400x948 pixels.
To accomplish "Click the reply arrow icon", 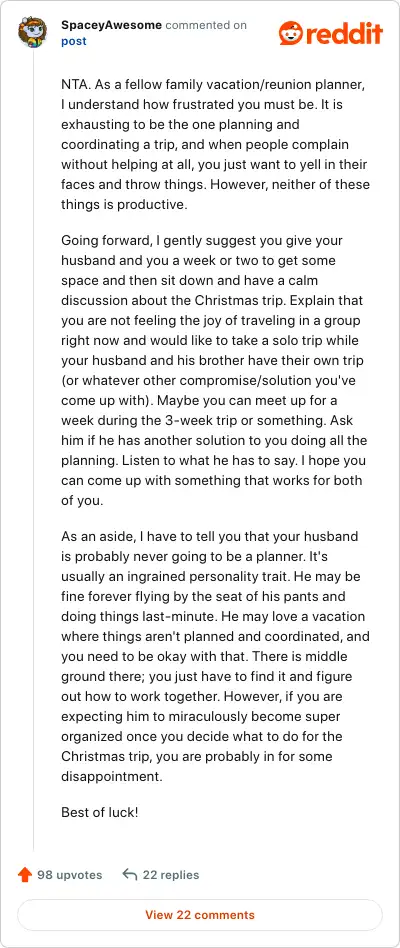I will pos(129,874).
